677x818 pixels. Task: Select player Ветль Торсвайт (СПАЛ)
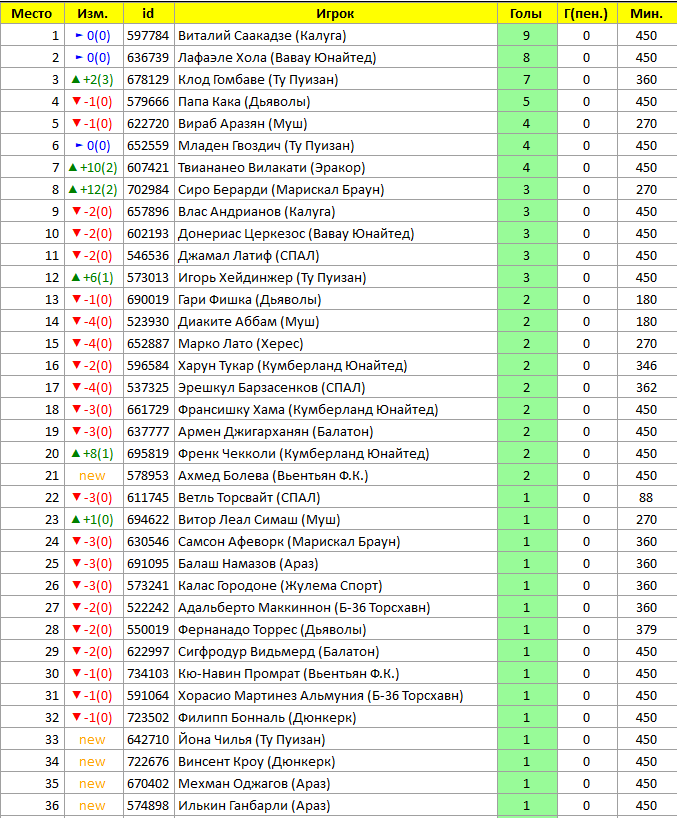click(249, 498)
